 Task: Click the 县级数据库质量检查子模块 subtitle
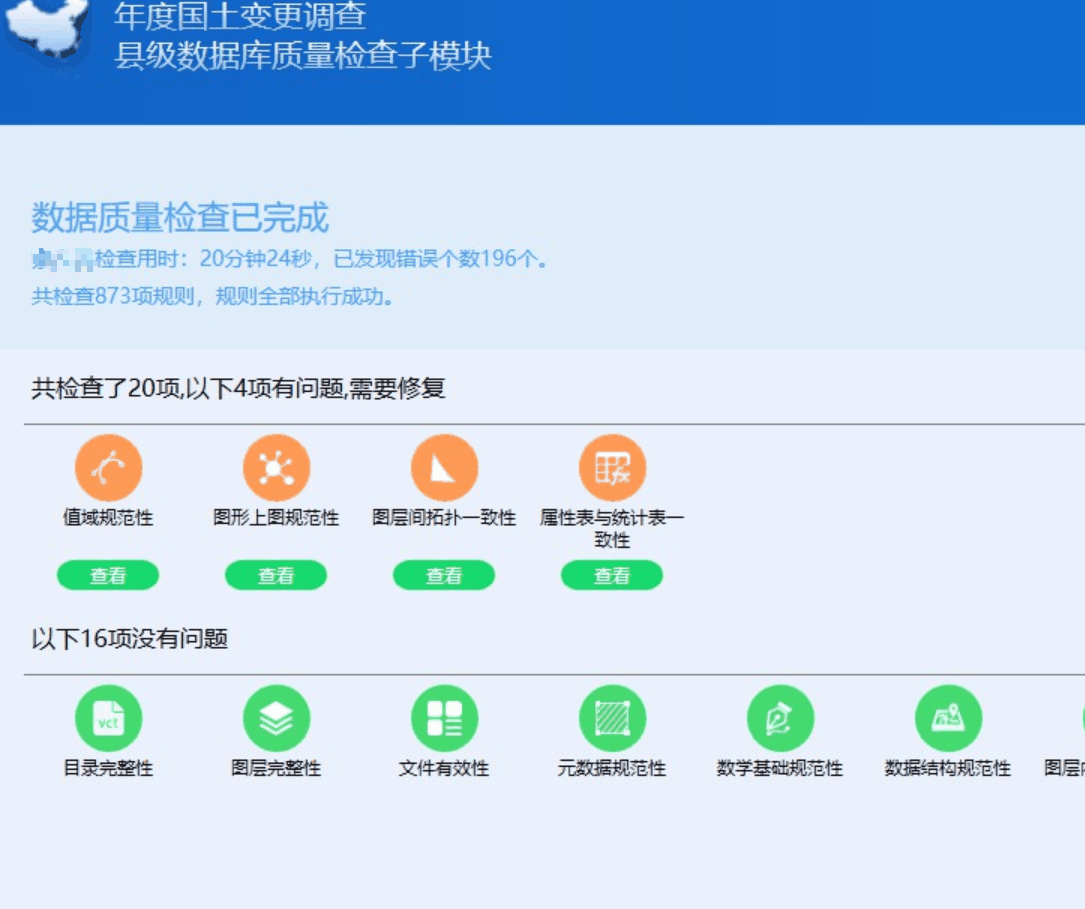pyautogui.click(x=302, y=56)
